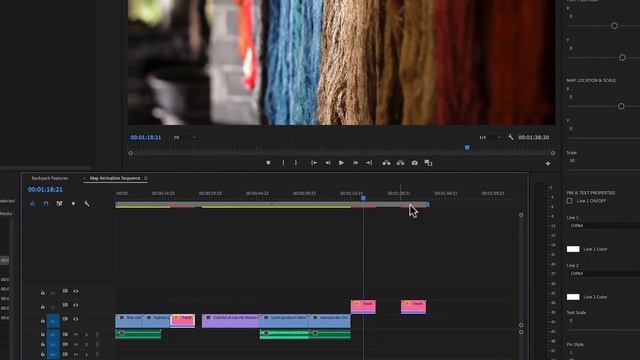The width and height of the screenshot is (640, 360).
Task: Step back one frame in Program Monitor
Action: coord(328,163)
